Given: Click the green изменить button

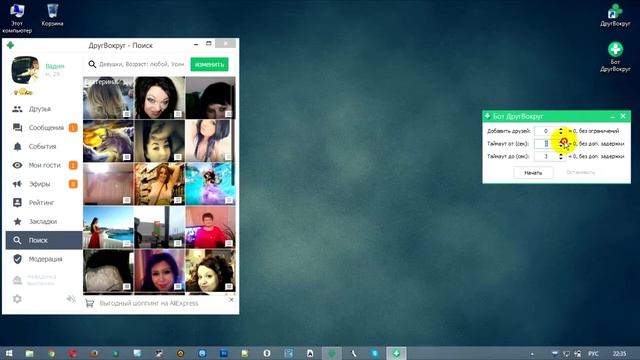Looking at the screenshot, I should 209,64.
